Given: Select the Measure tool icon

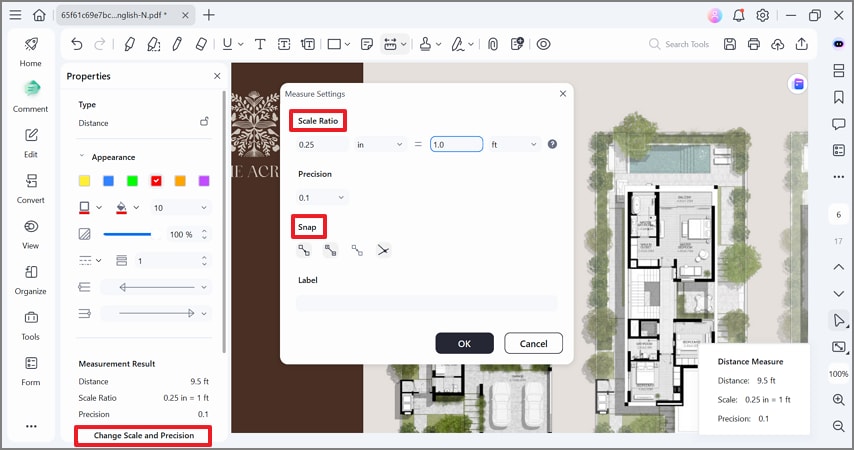Looking at the screenshot, I should tap(391, 44).
